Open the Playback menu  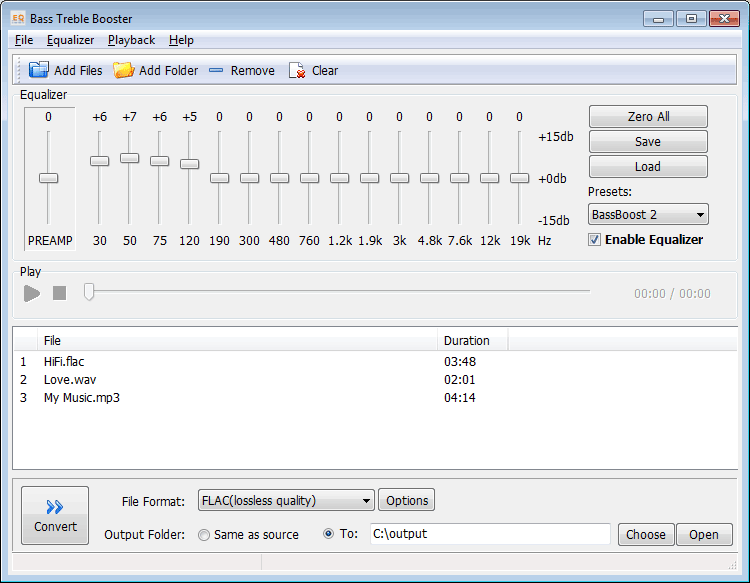pyautogui.click(x=131, y=40)
